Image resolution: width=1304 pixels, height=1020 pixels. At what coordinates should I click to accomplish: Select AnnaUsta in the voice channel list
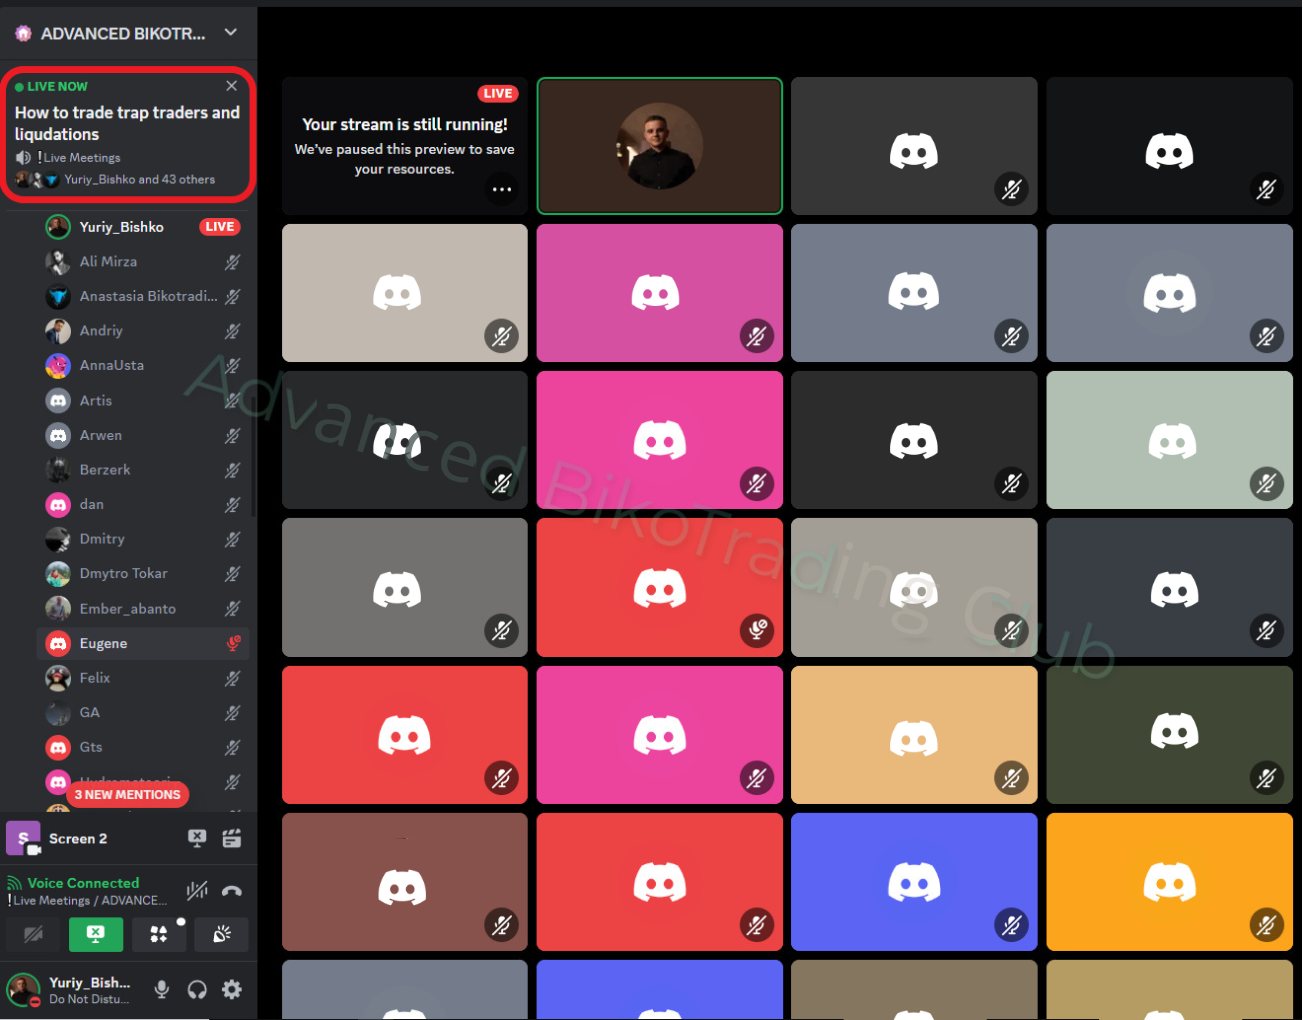[142, 366]
